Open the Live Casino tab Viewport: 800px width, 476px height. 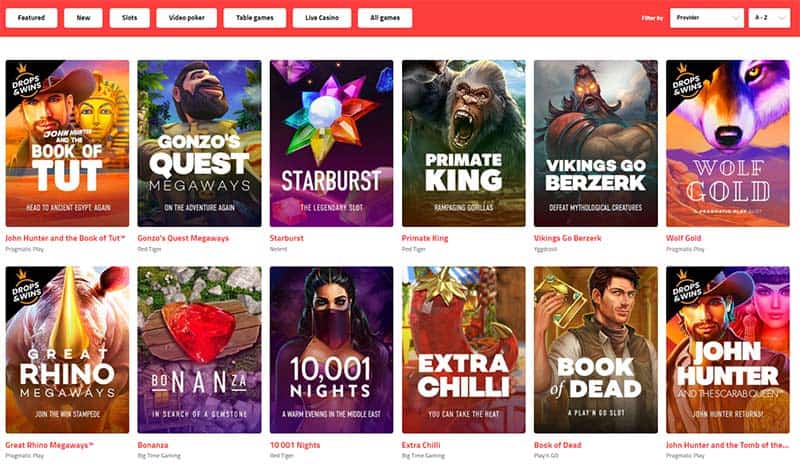(x=322, y=18)
